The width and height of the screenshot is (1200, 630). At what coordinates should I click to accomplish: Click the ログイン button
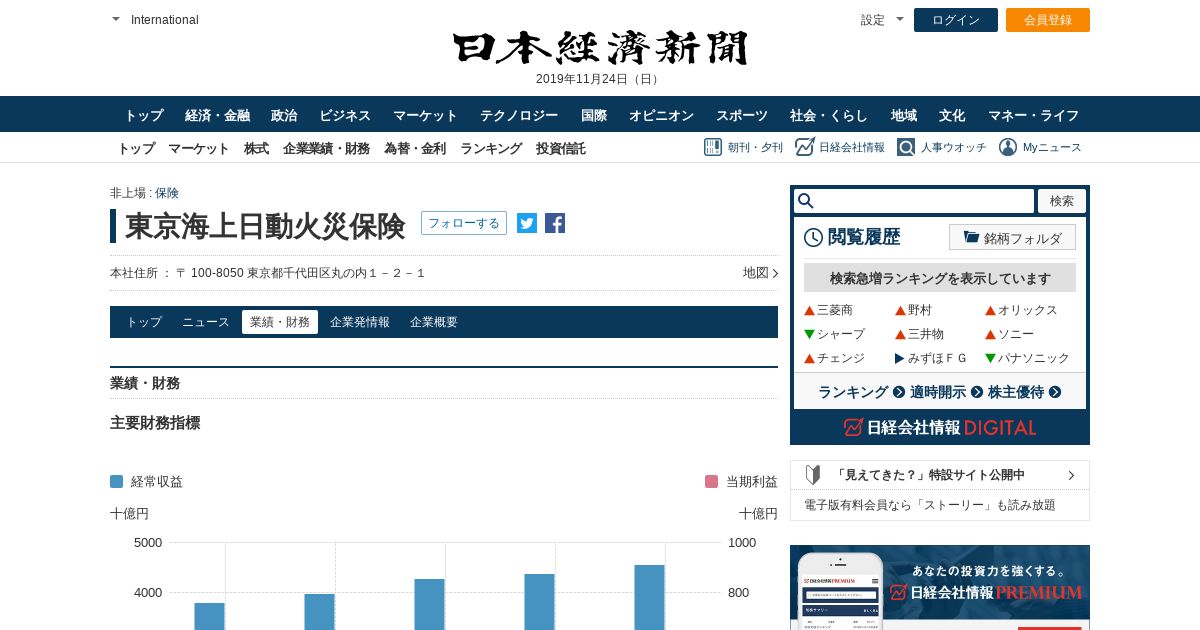click(956, 20)
